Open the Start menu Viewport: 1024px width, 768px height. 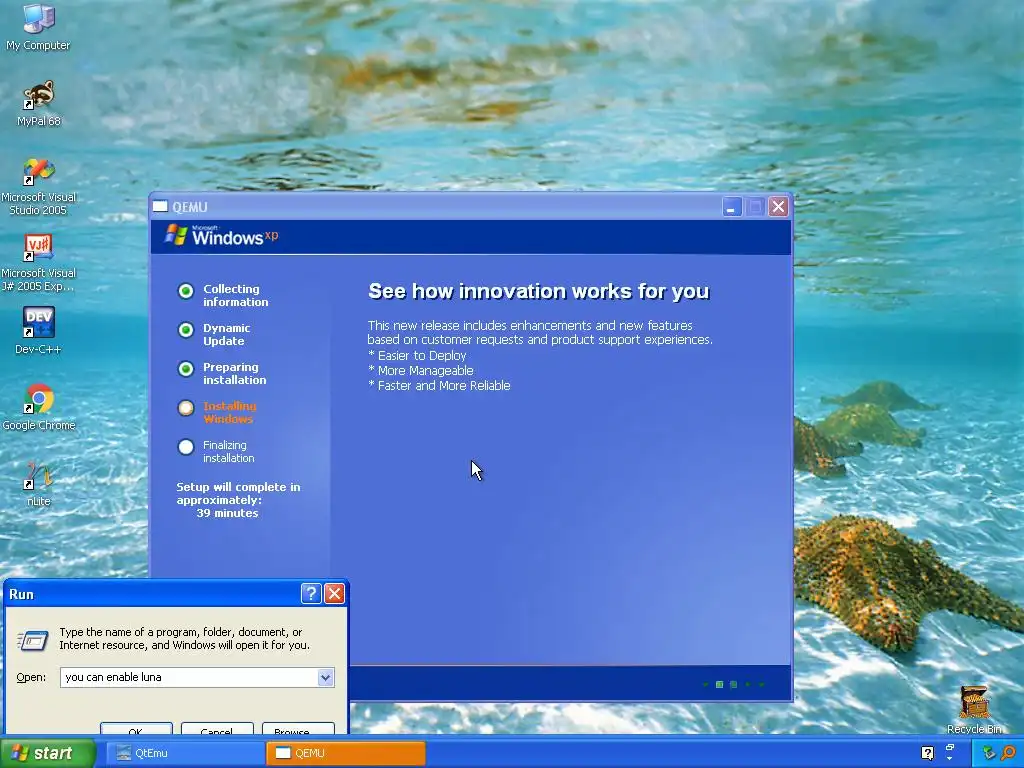47,753
